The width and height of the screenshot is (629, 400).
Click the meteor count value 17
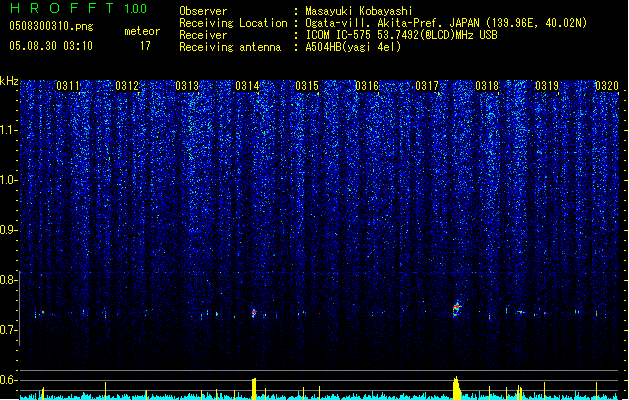(x=145, y=46)
